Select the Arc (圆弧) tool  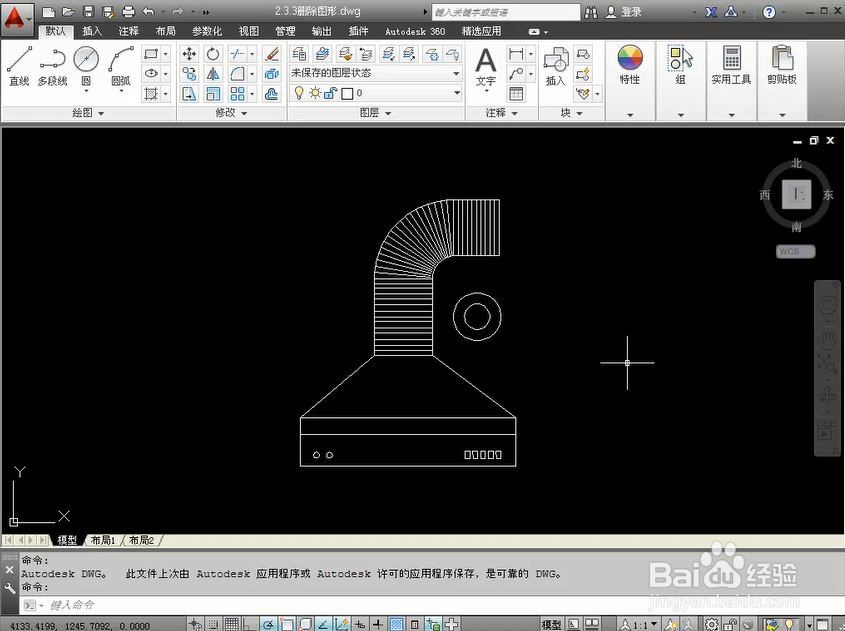pyautogui.click(x=121, y=66)
